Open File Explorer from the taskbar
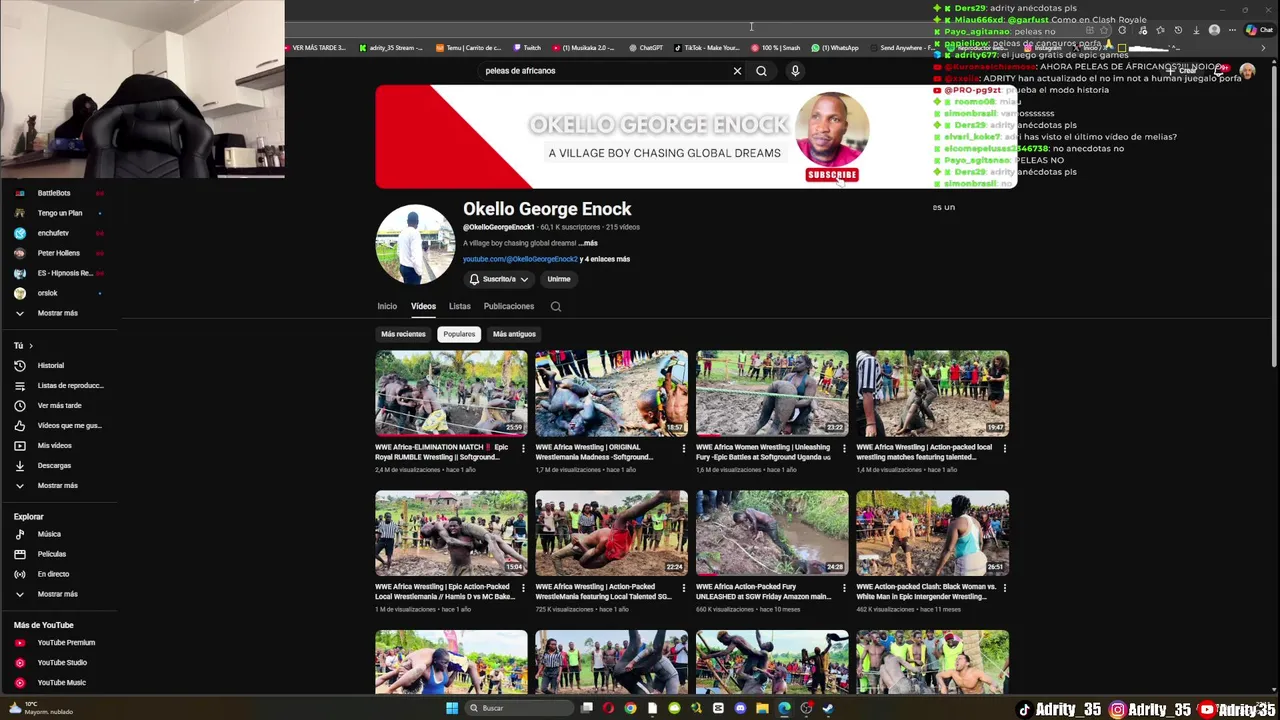Viewport: 1280px width, 720px height. pos(762,708)
